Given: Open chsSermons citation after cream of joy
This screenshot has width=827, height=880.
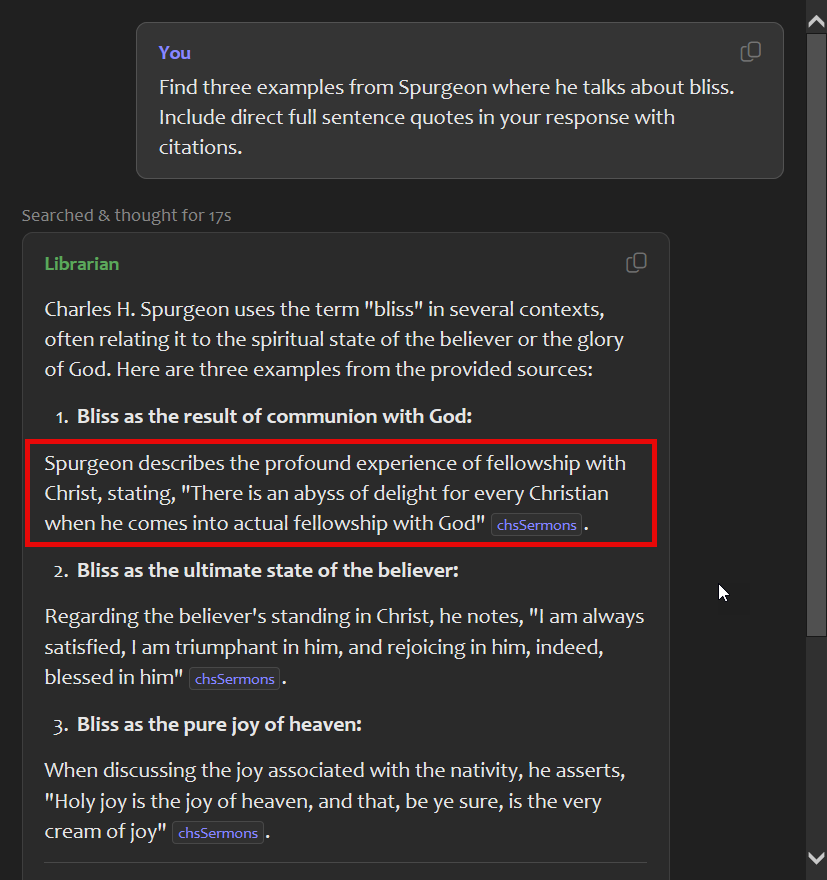Looking at the screenshot, I should point(218,833).
